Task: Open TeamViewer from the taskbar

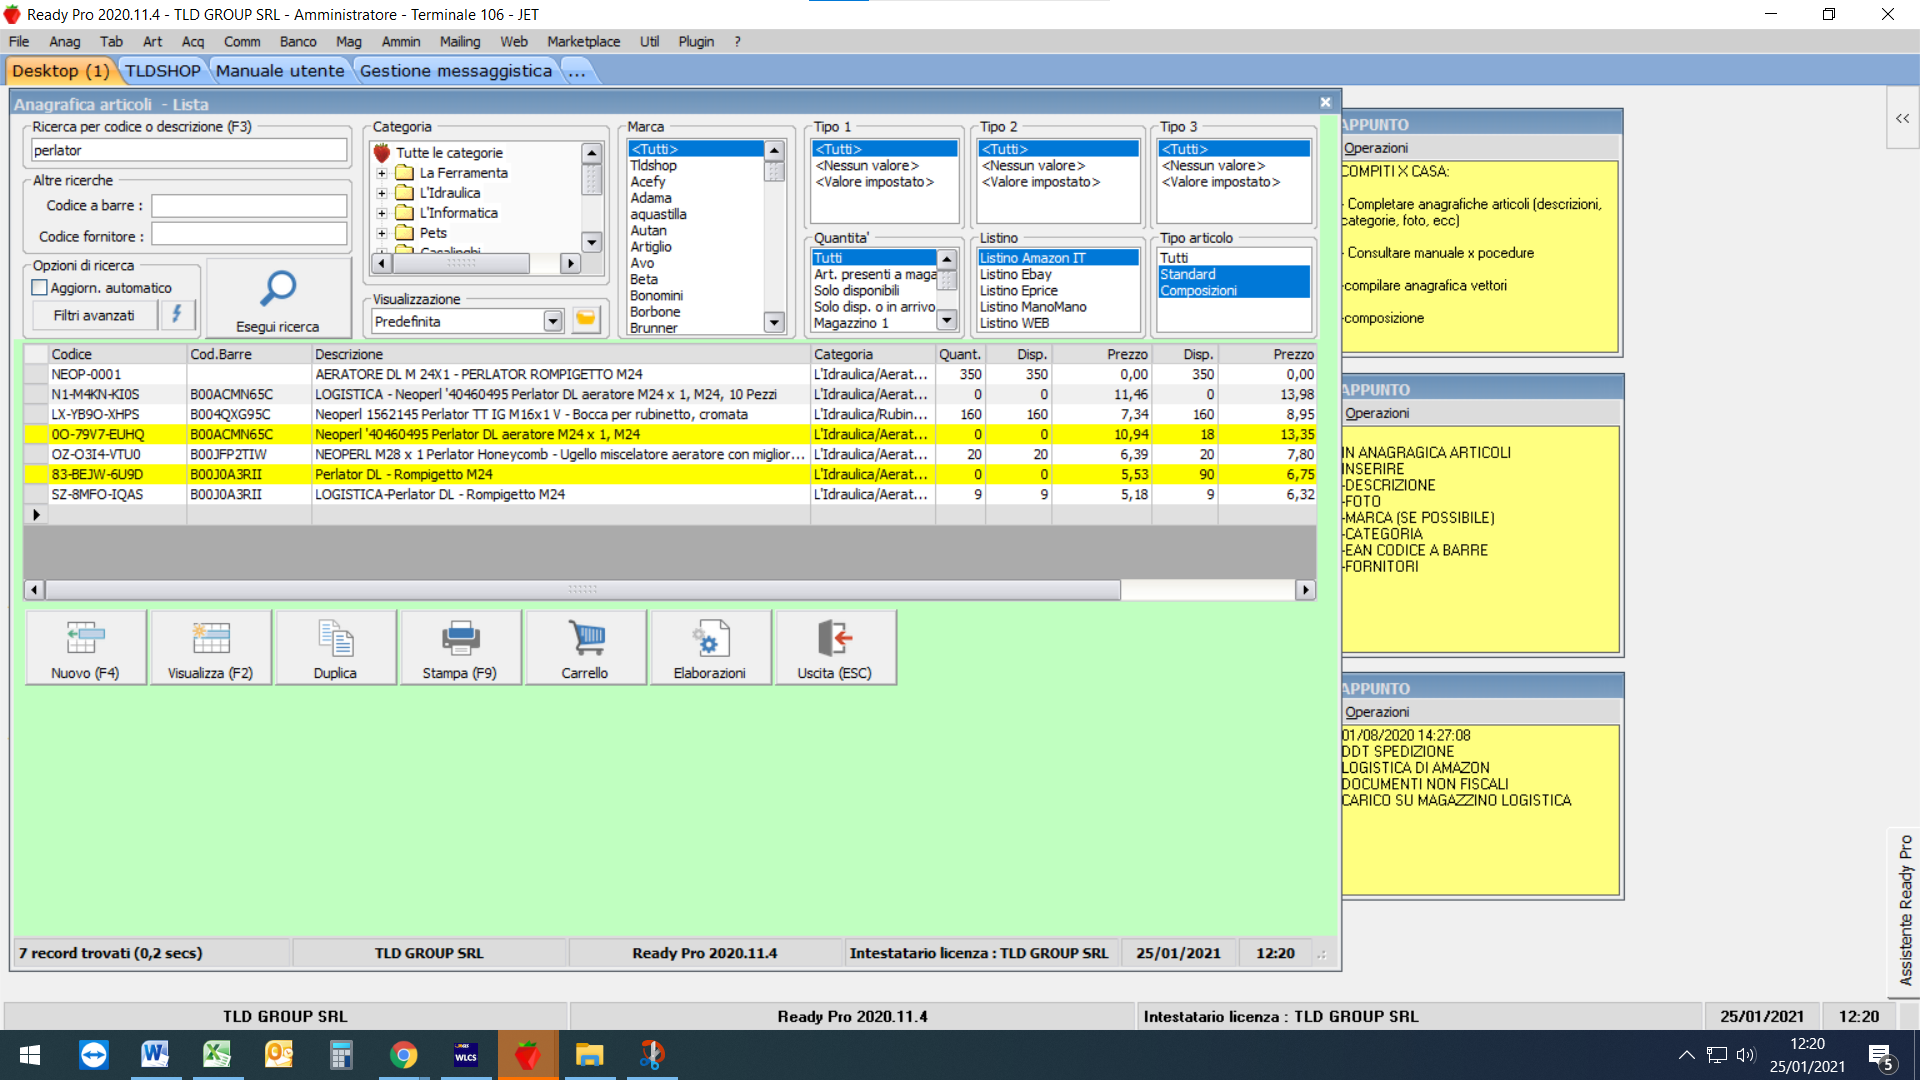Action: 93,1054
